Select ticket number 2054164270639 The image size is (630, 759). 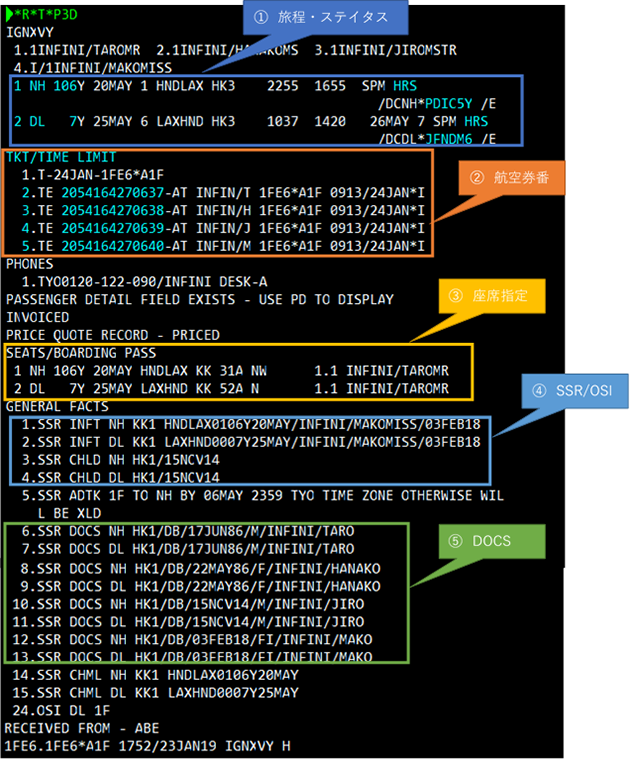113,228
